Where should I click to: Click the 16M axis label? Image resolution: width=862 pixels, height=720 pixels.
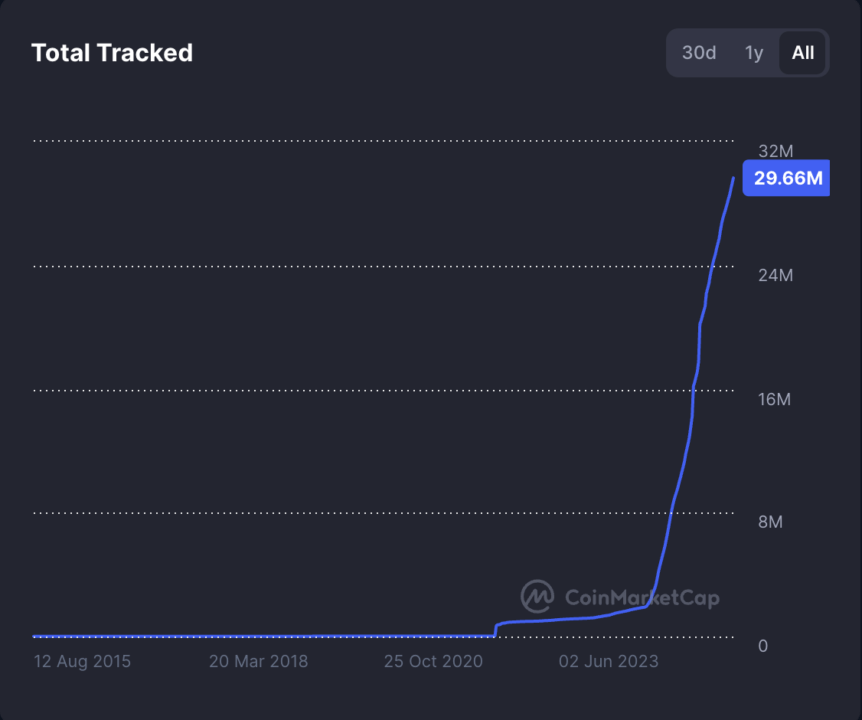(775, 399)
